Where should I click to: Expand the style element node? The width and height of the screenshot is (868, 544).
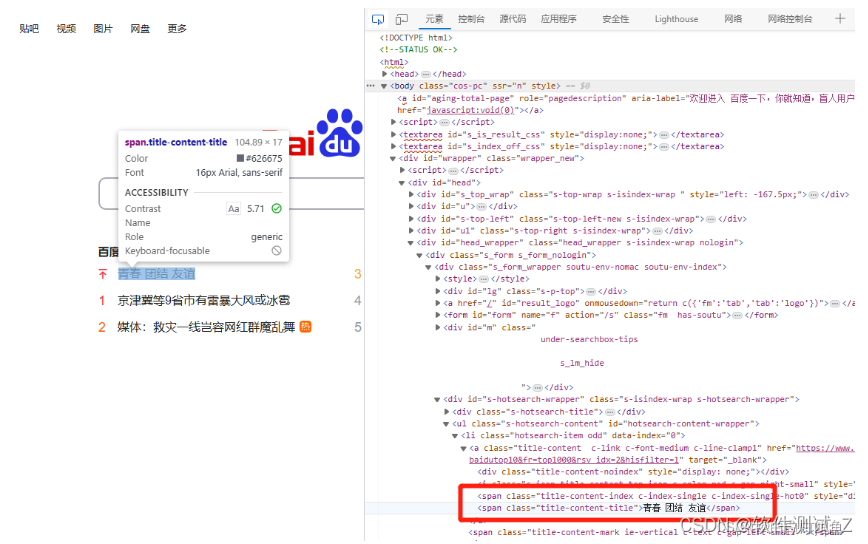tap(438, 279)
